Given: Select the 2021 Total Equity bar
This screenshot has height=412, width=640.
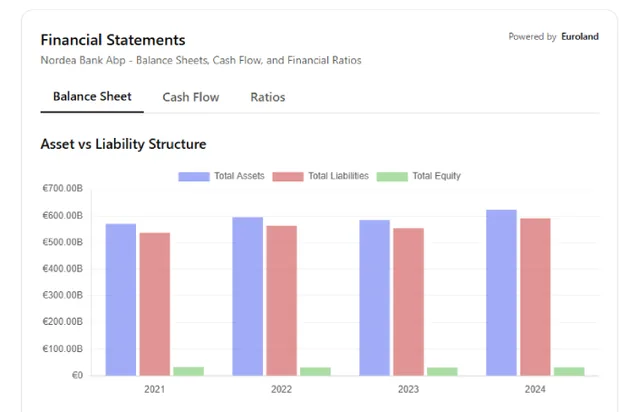Looking at the screenshot, I should click(x=189, y=371).
